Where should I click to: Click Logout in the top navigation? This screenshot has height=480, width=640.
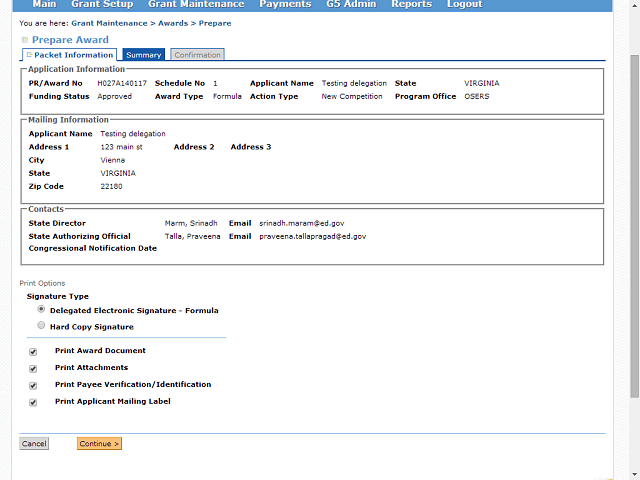[464, 5]
